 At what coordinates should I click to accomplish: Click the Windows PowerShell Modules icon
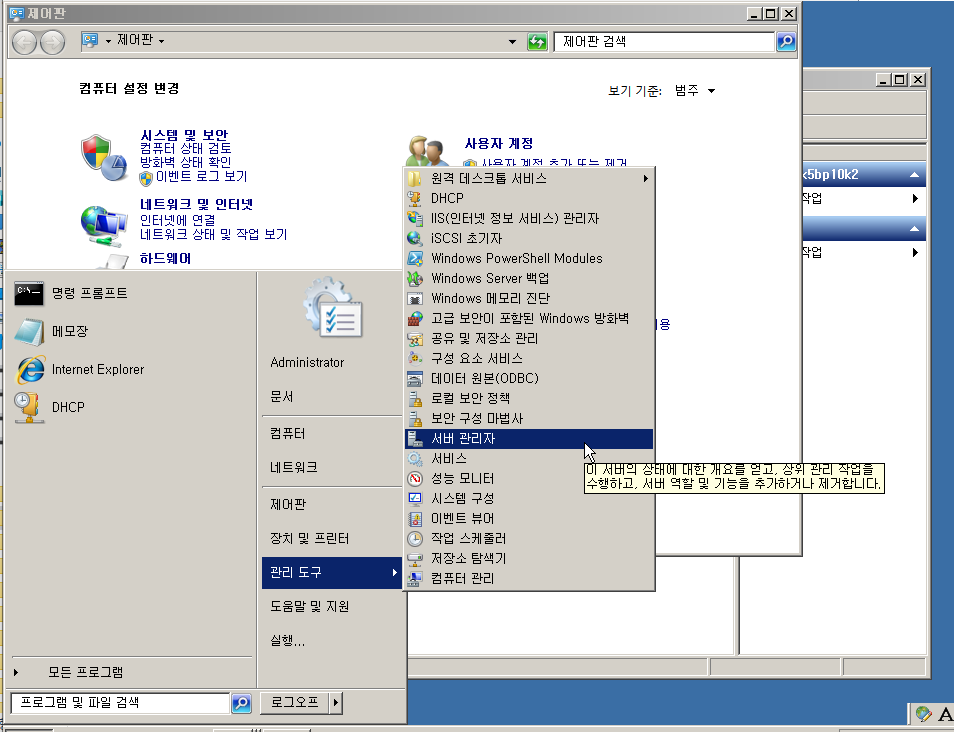415,259
